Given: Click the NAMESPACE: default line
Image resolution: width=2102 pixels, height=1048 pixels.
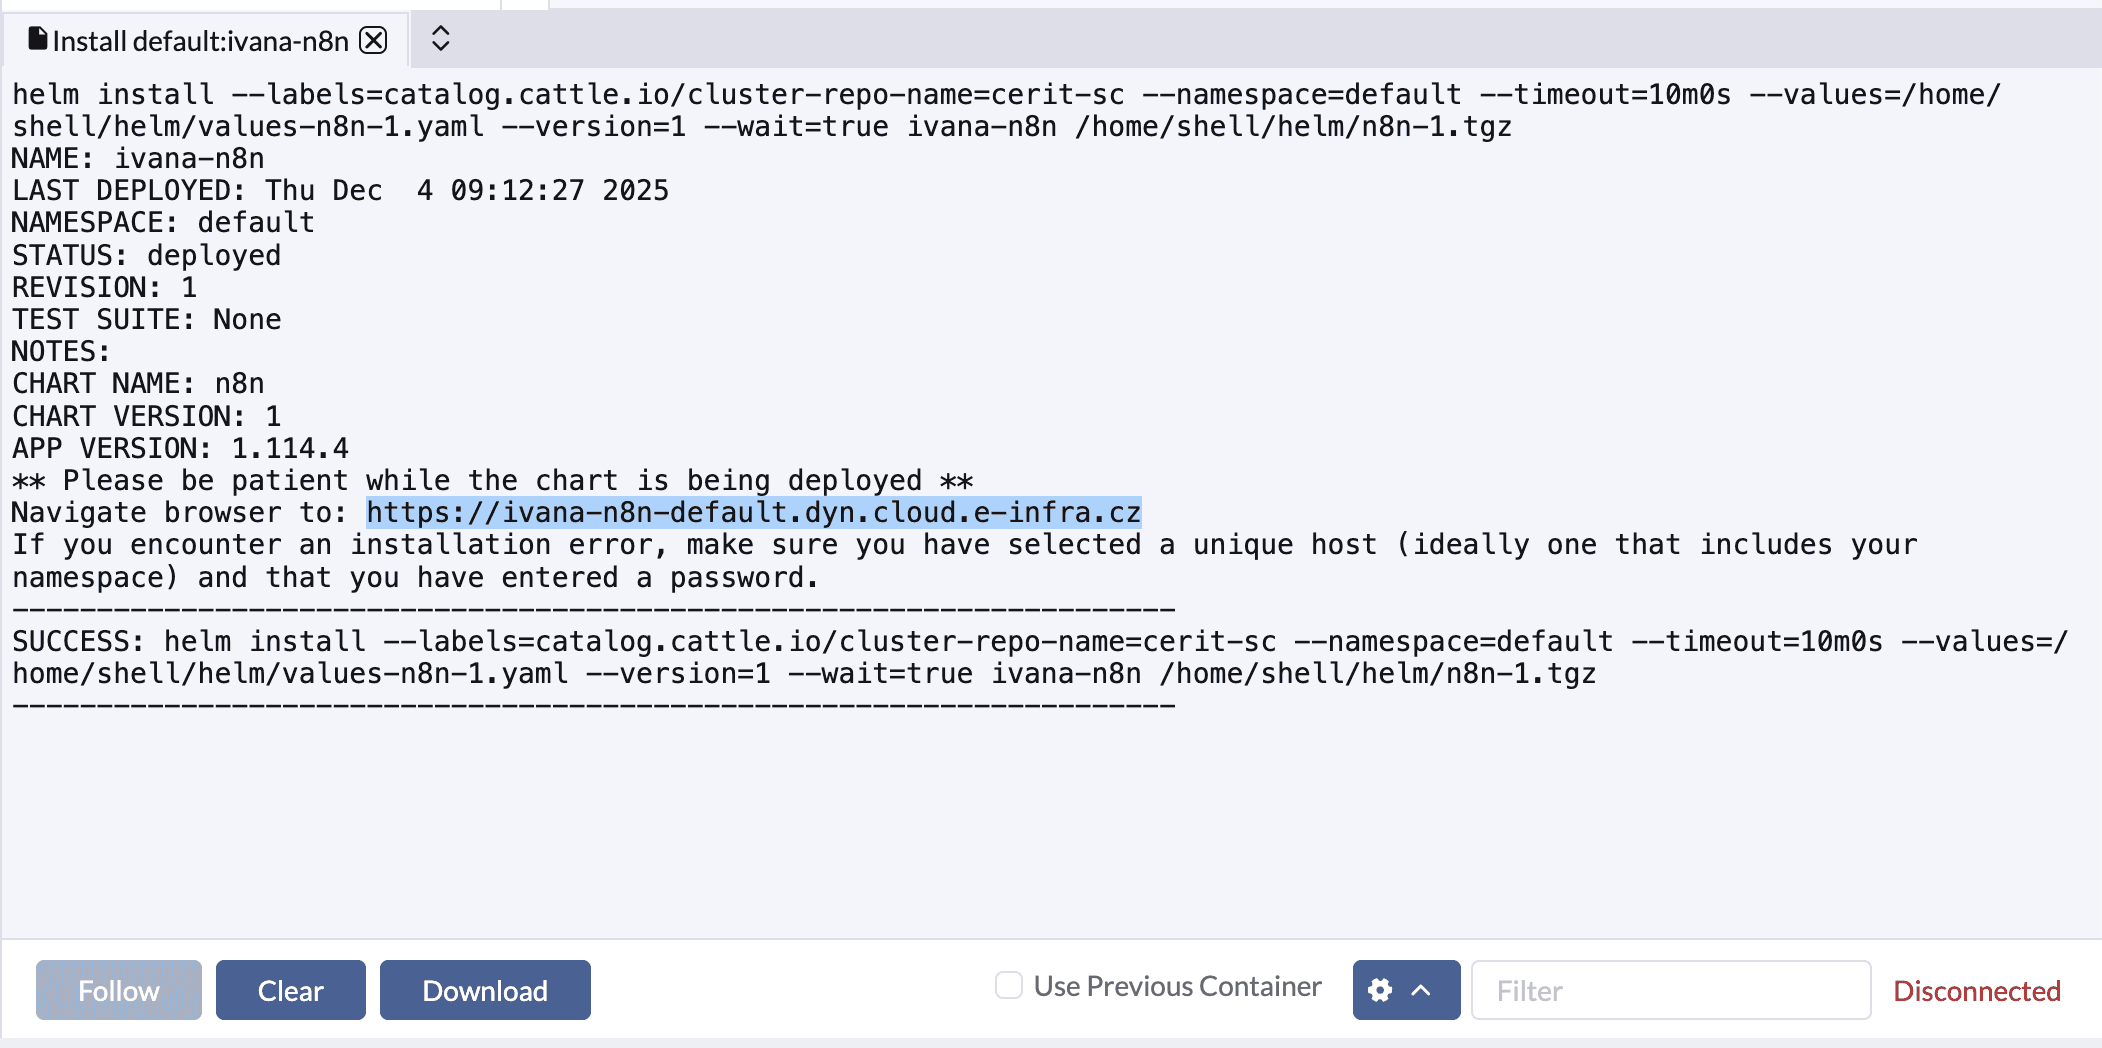Looking at the screenshot, I should (x=163, y=223).
